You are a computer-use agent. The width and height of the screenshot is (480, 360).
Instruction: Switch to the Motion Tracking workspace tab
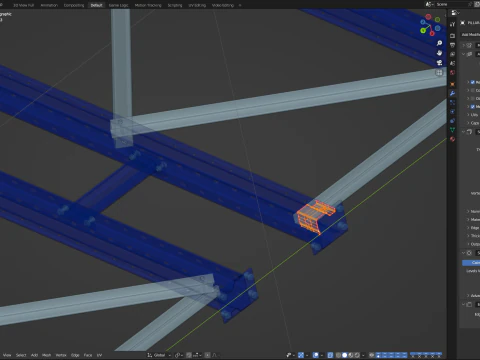point(148,5)
